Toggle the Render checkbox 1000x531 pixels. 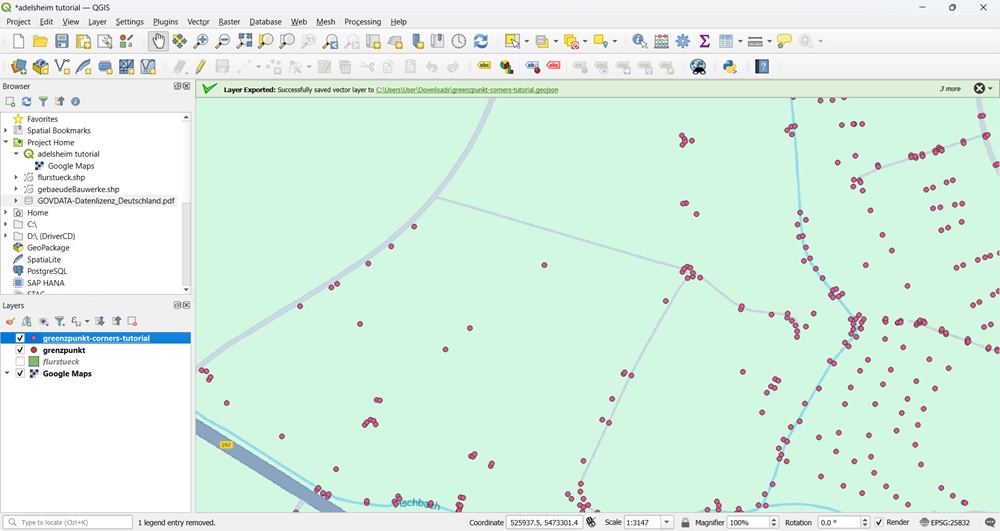[x=880, y=522]
